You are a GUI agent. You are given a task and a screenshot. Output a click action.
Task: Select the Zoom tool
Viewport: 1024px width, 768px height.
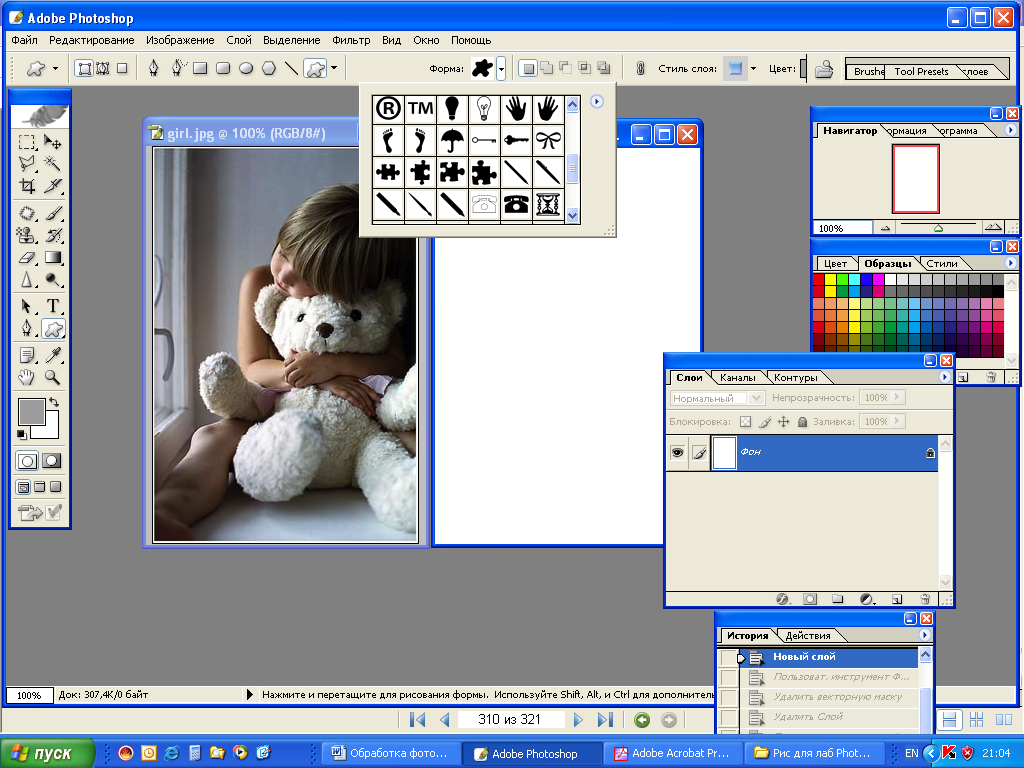coord(52,377)
